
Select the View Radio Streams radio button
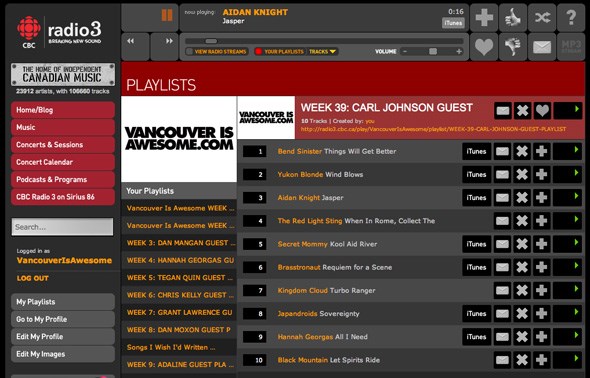coord(189,52)
